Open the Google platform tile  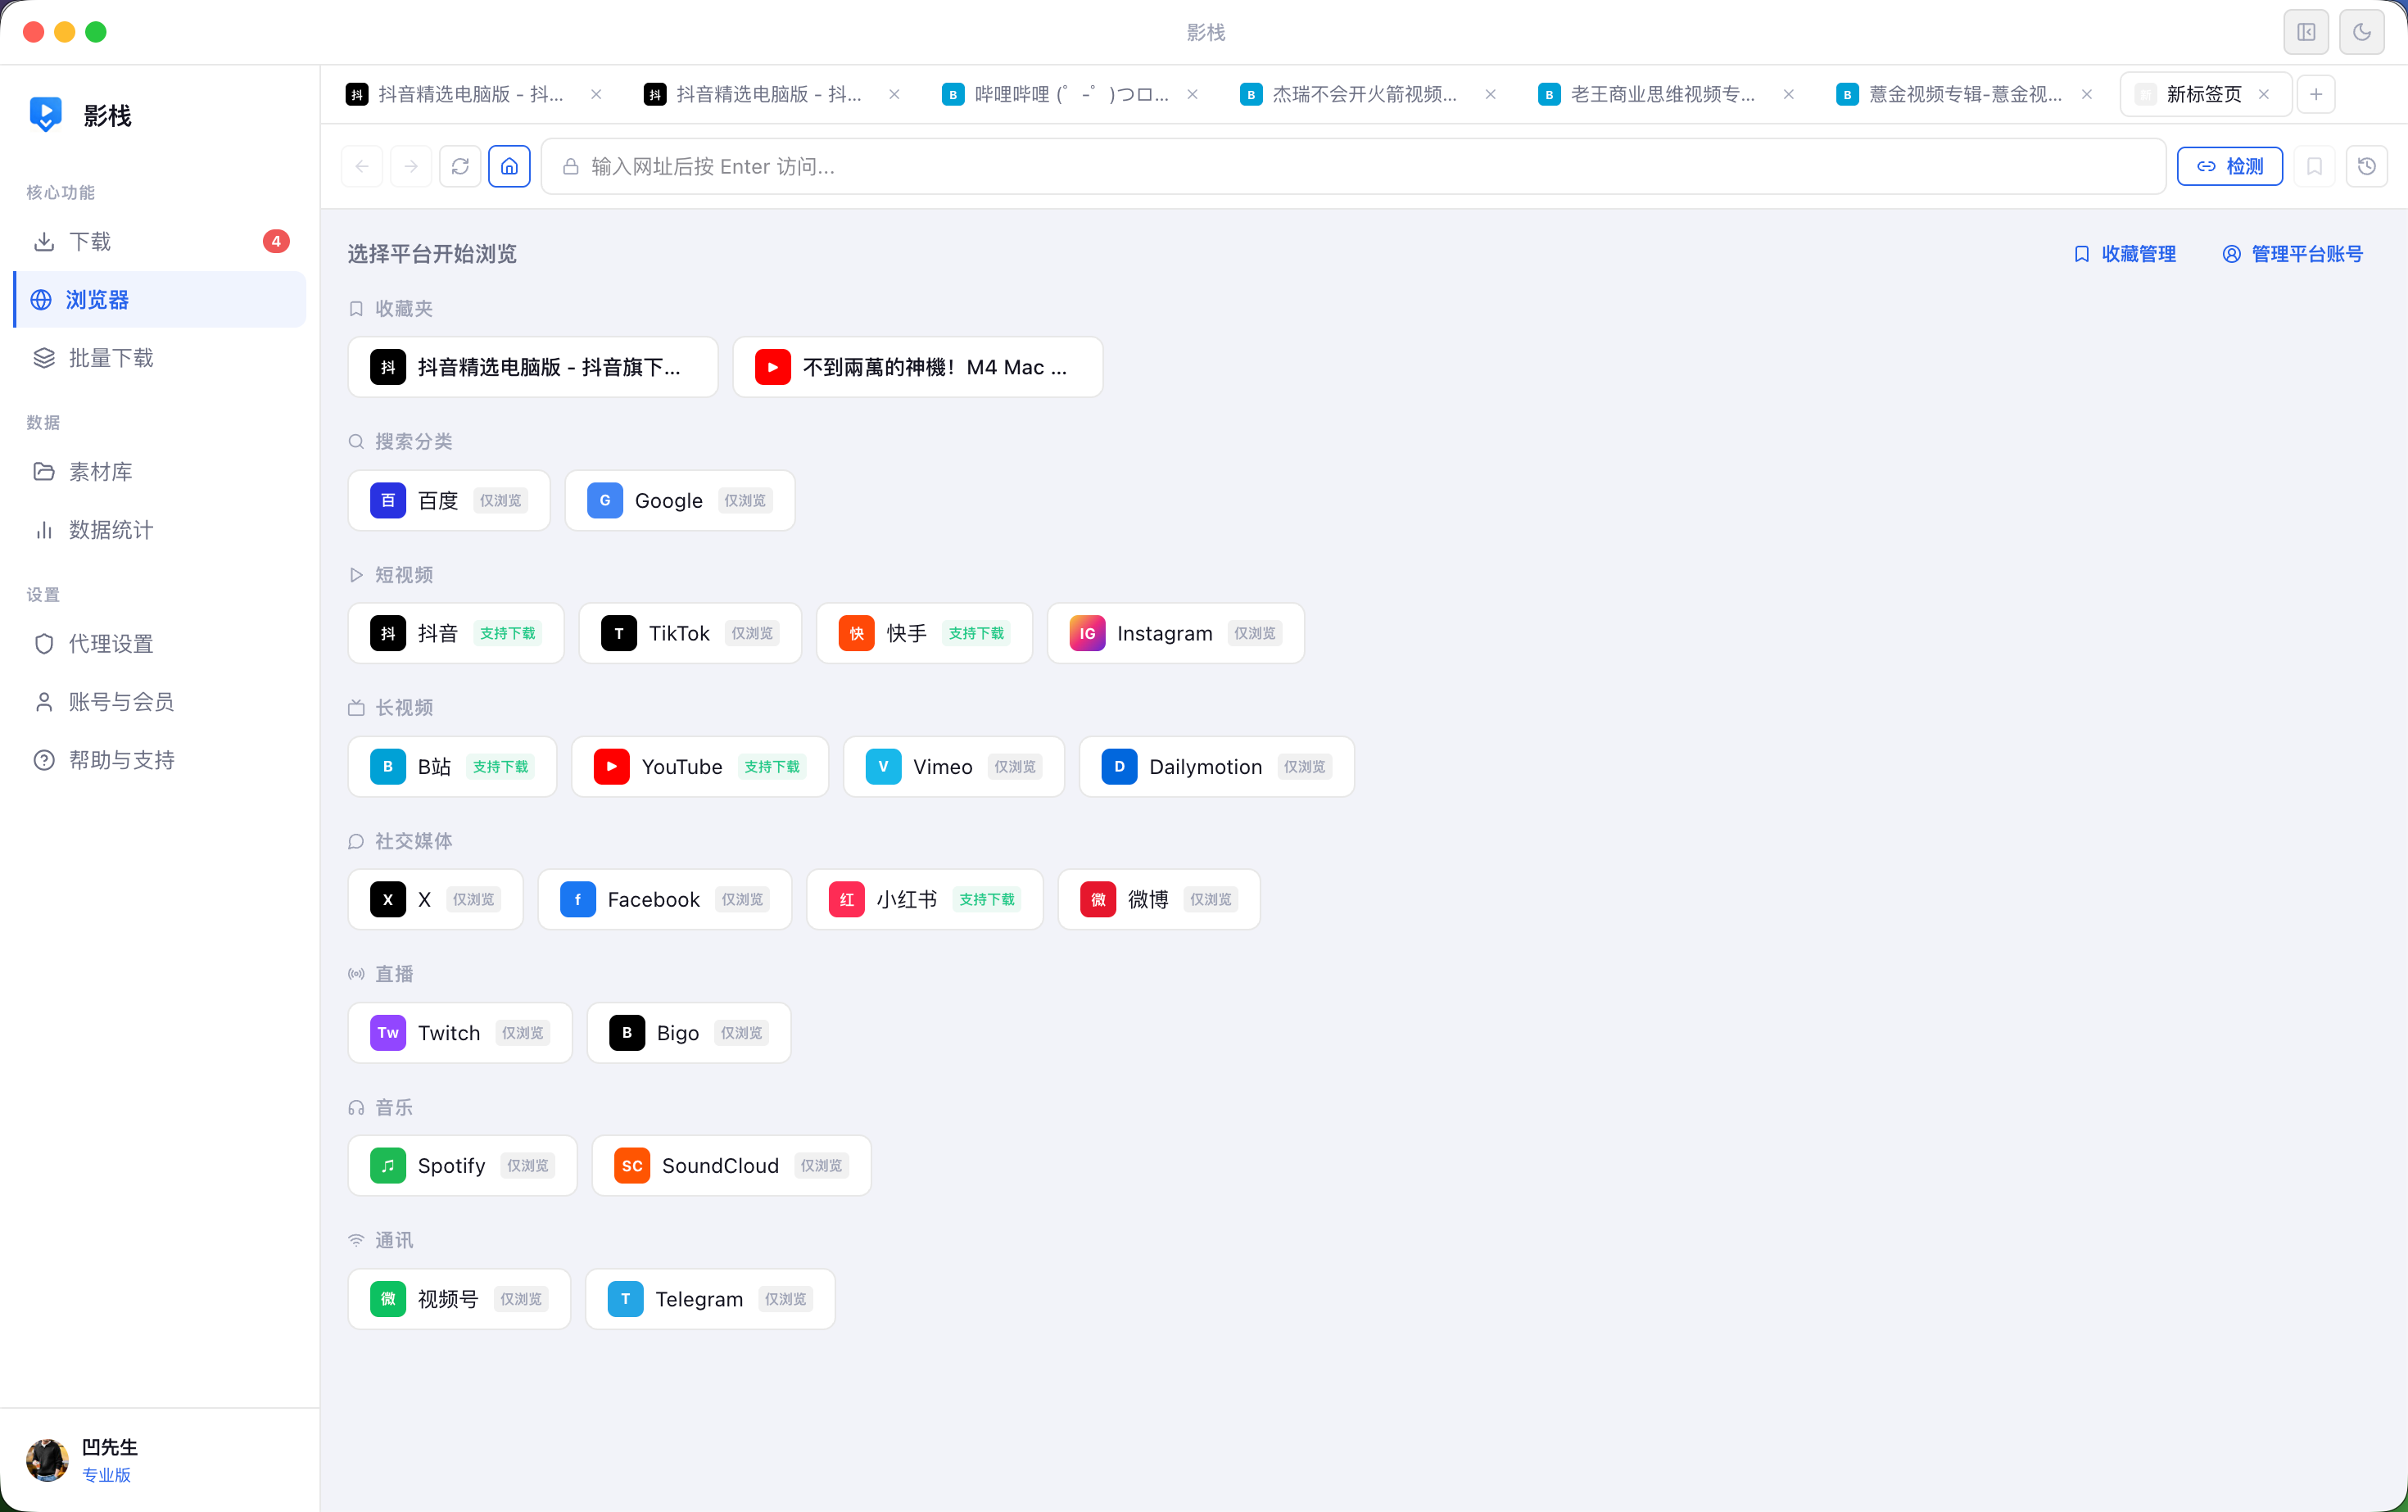tap(680, 500)
